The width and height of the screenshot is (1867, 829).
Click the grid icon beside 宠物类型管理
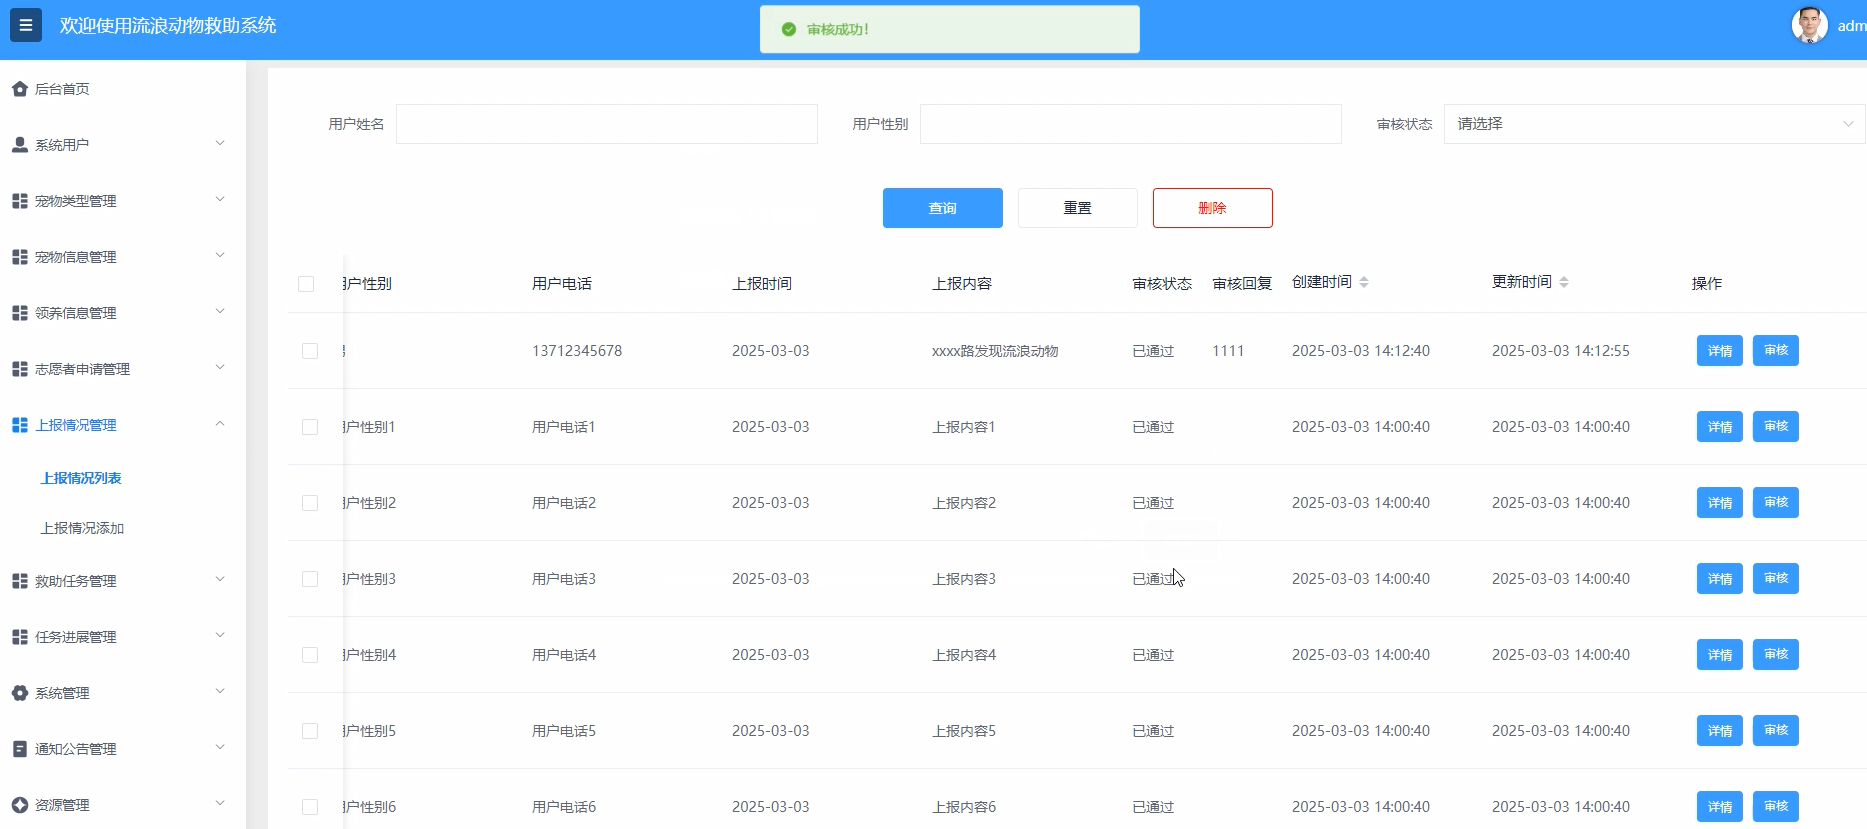(x=19, y=201)
